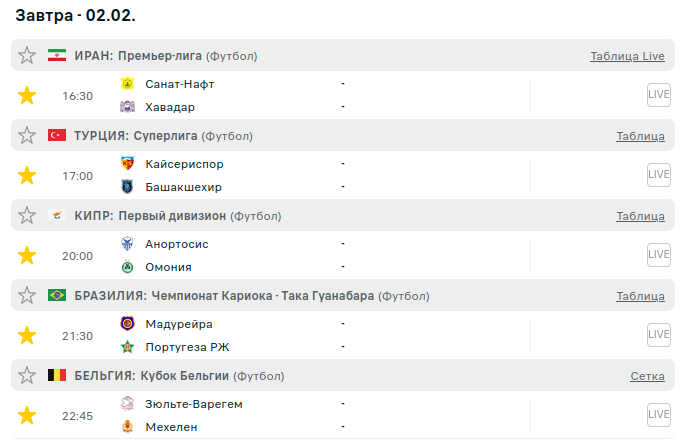
Task: Open the Таблица Live link for Iran
Action: pyautogui.click(x=627, y=56)
